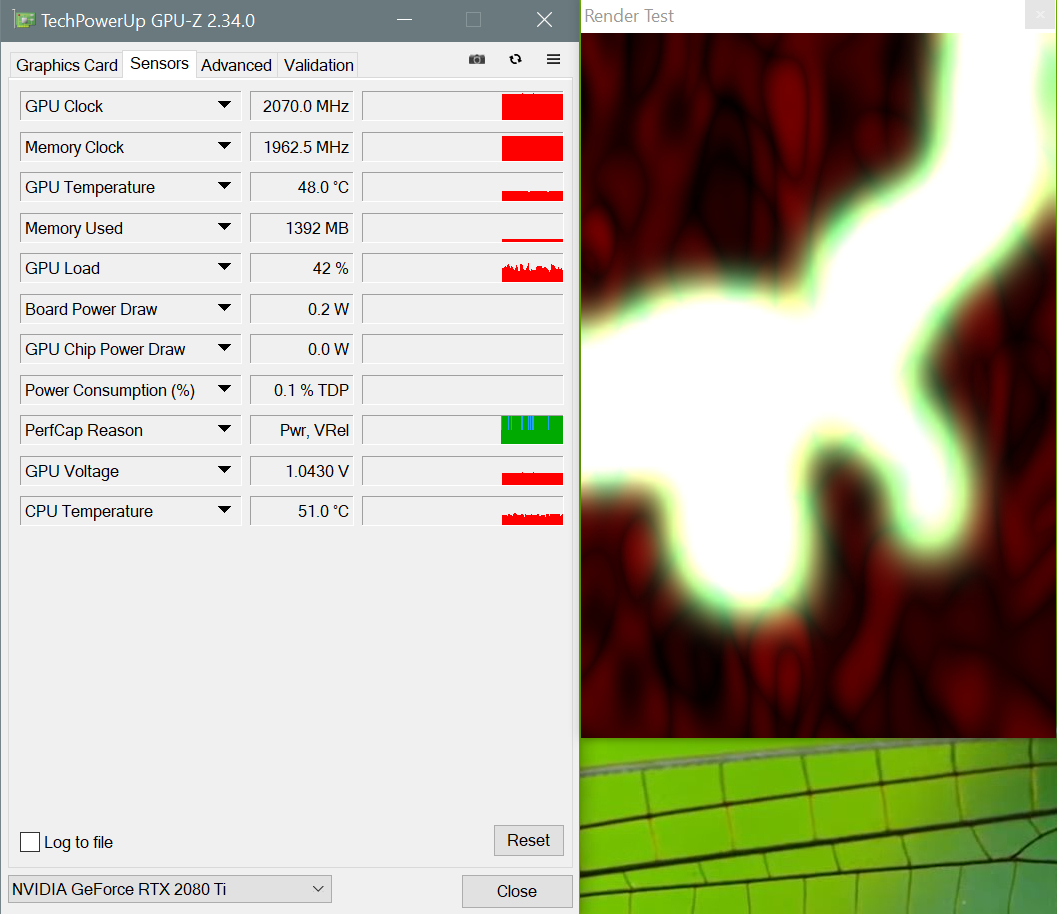Close the Render Test window

point(1041,14)
